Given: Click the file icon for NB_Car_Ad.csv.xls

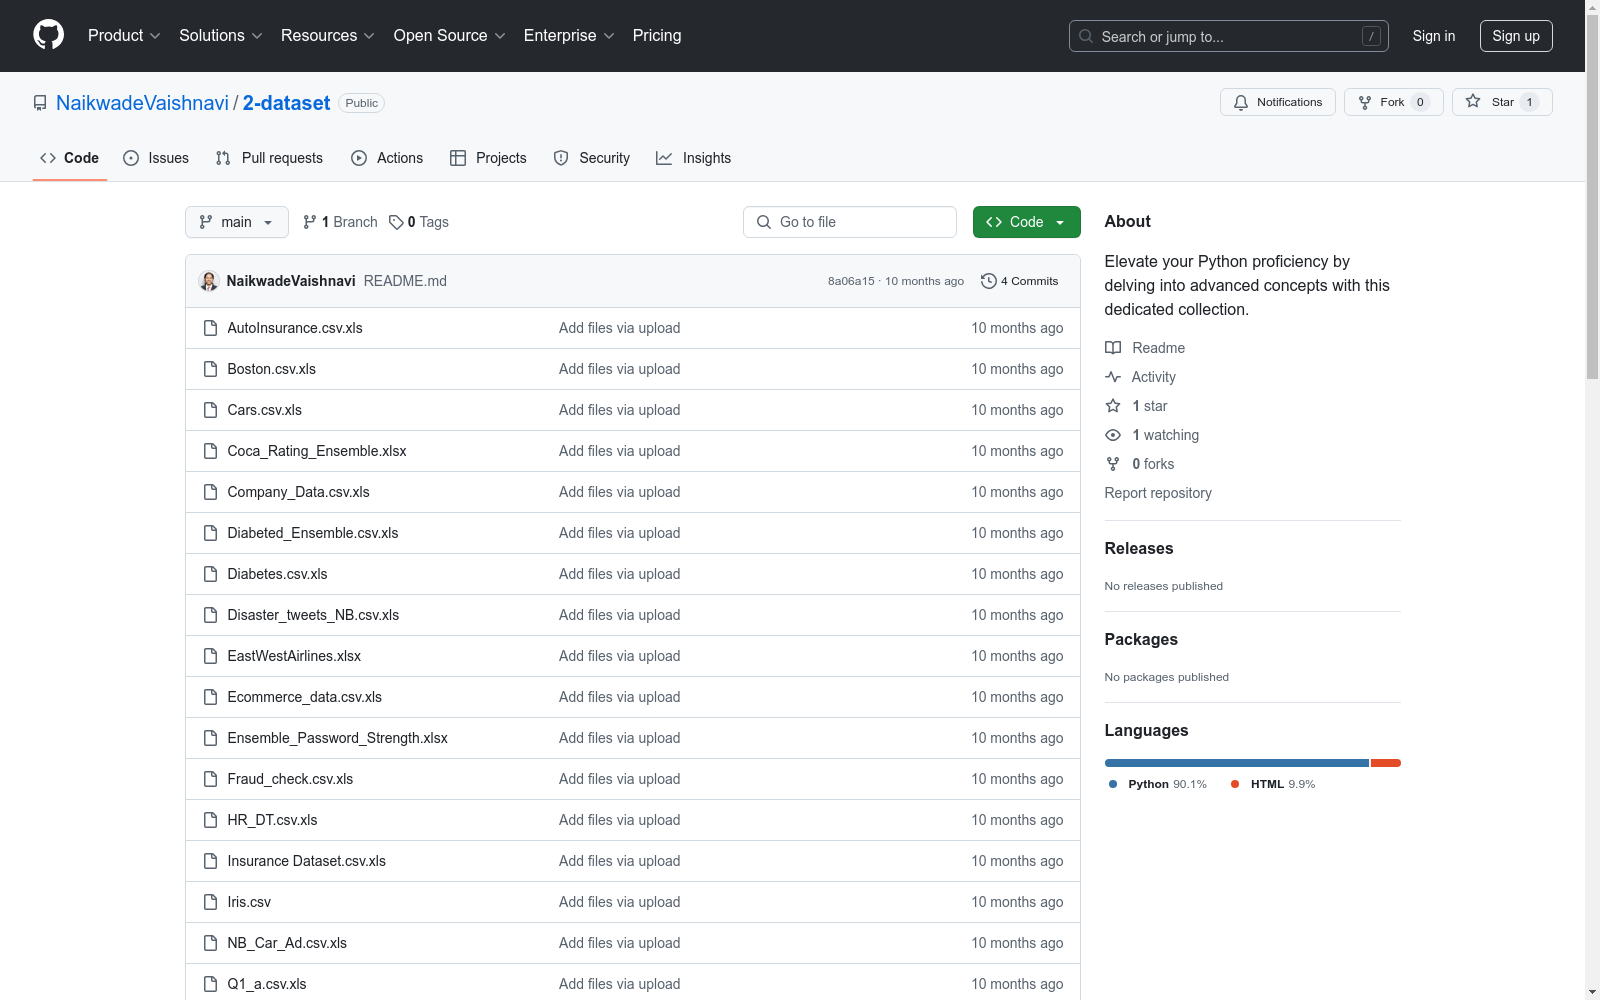Looking at the screenshot, I should pos(210,943).
